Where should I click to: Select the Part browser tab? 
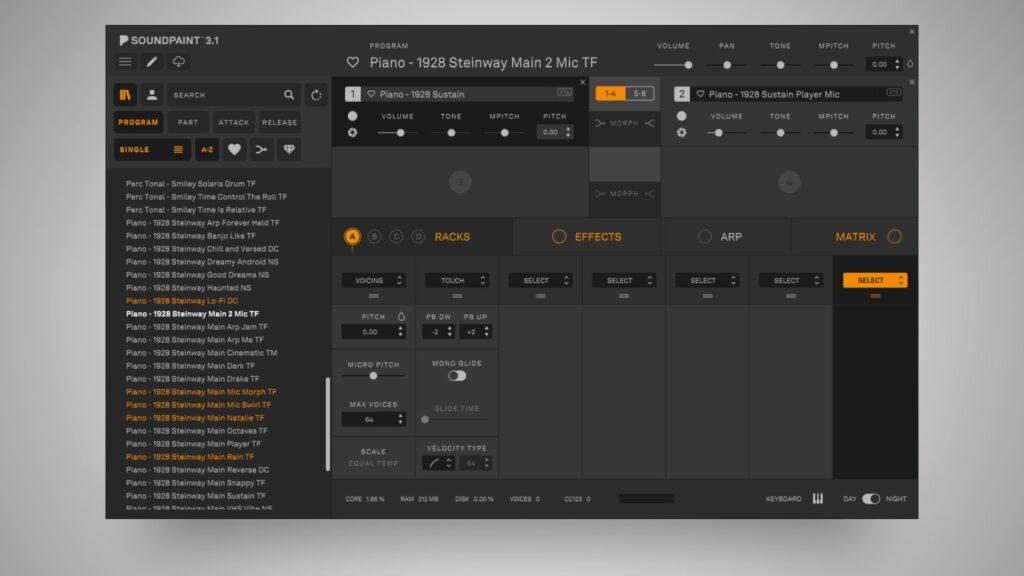pos(188,123)
